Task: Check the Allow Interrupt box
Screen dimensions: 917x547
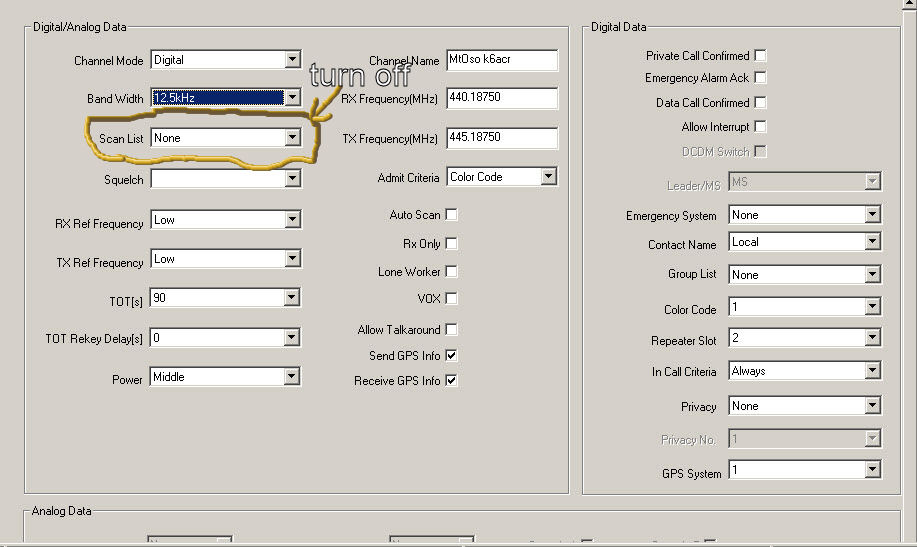Action: tap(760, 126)
